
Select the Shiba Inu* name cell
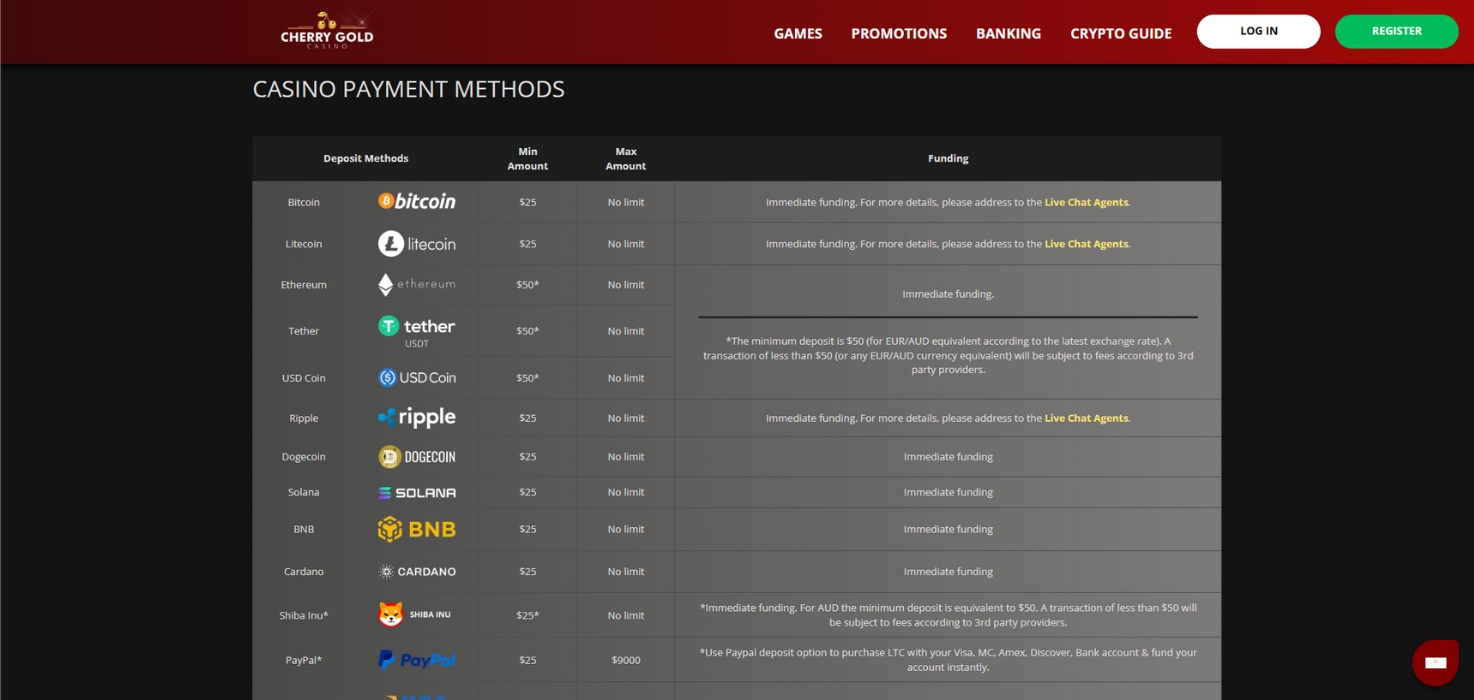coord(304,615)
